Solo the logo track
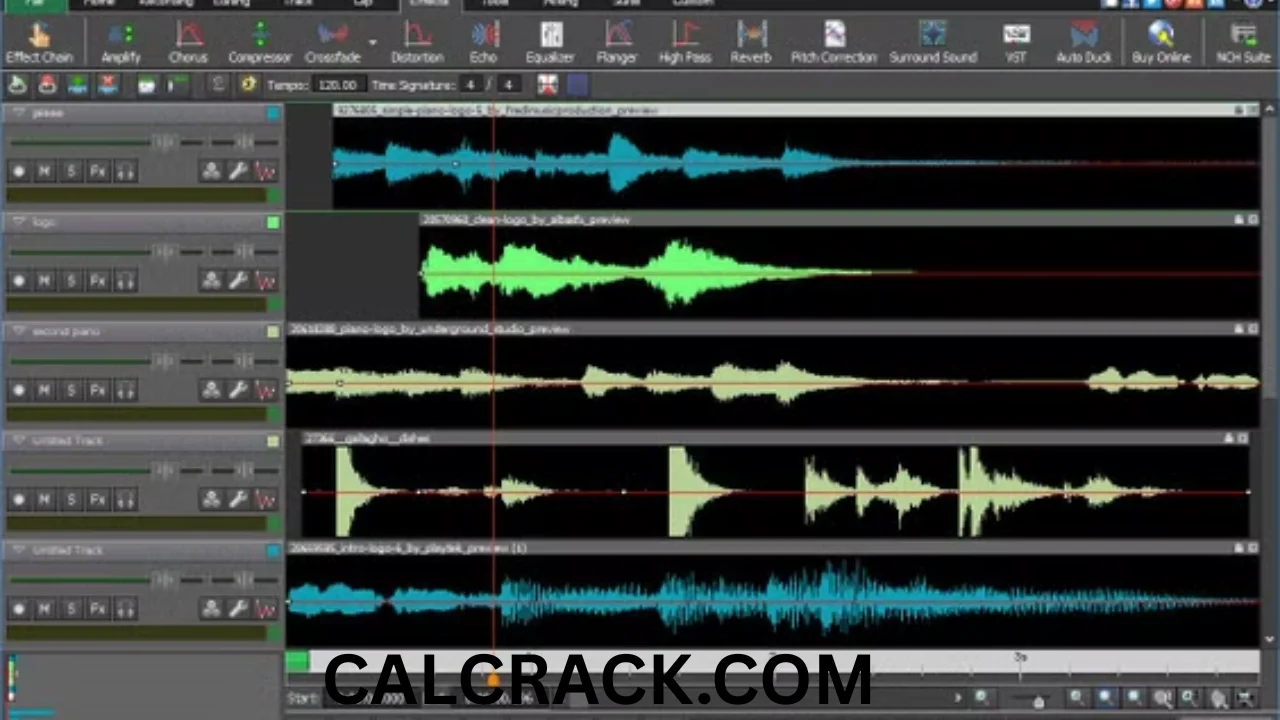 [x=71, y=281]
